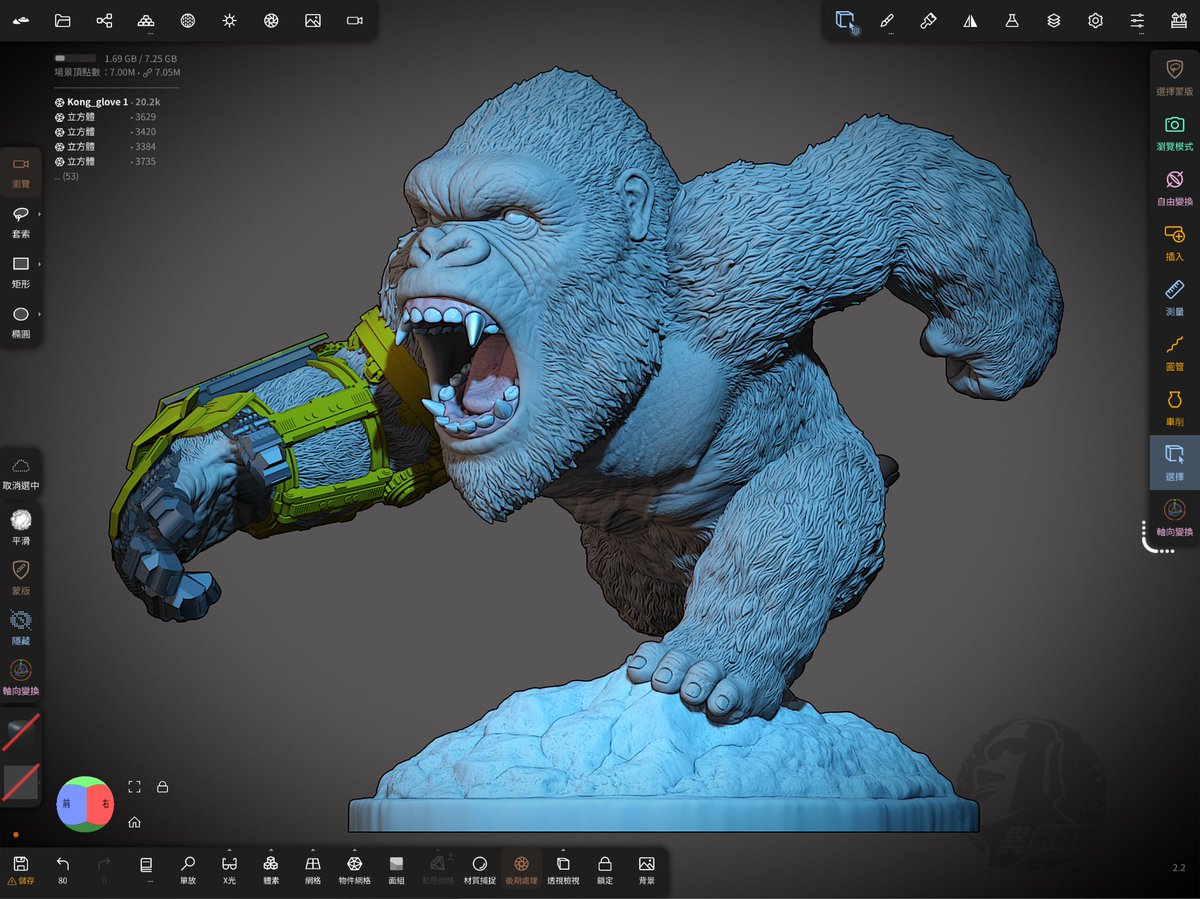
Task: Toggle 單放 solo view
Action: click(188, 869)
